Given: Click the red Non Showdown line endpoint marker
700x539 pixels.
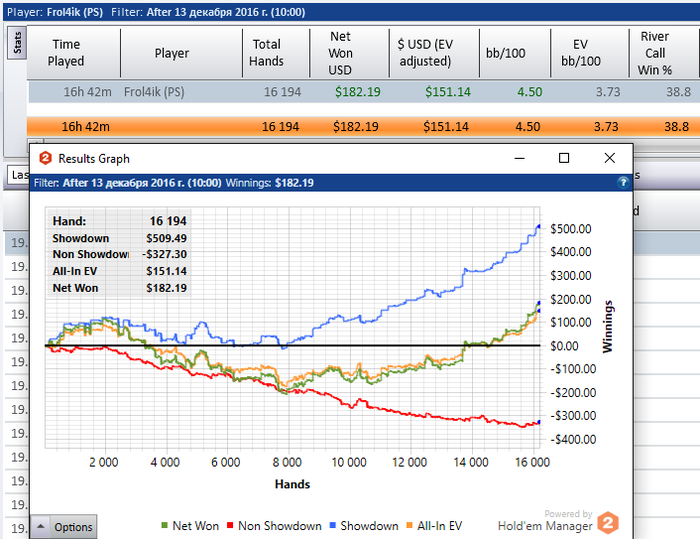Looking at the screenshot, I should (x=539, y=422).
